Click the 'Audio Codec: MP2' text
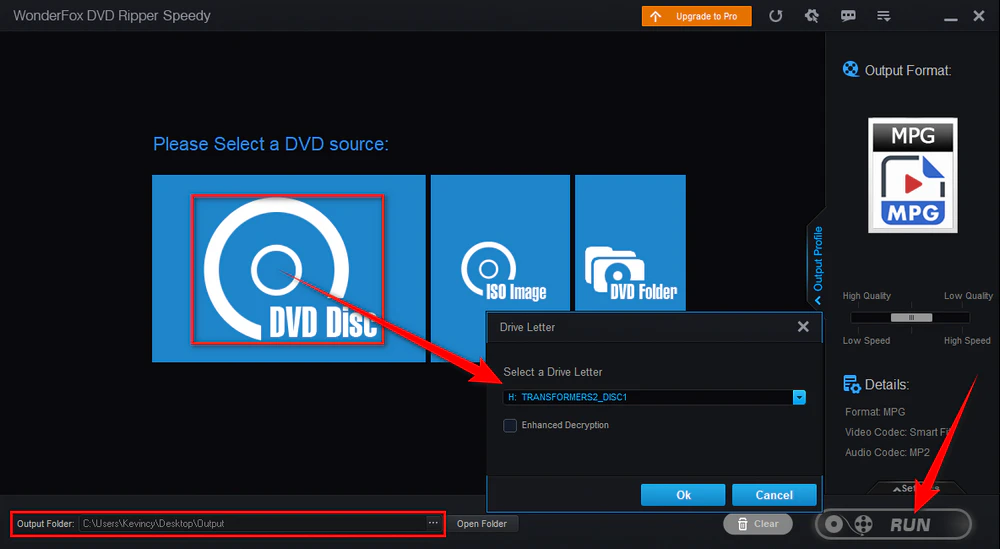Image resolution: width=1000 pixels, height=549 pixels. coord(887,452)
